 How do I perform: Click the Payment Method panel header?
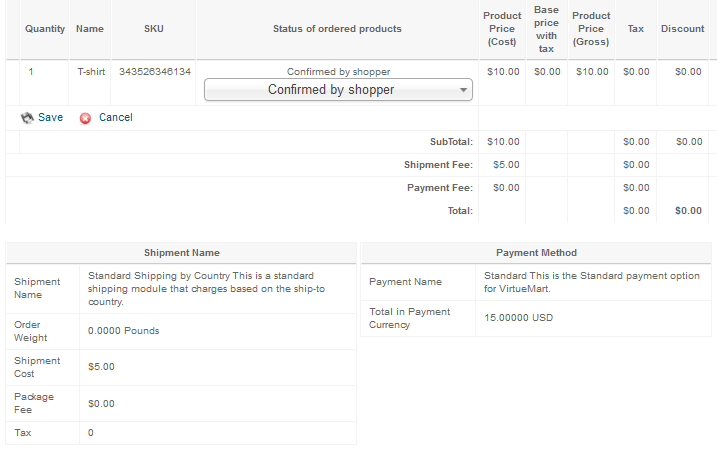[x=536, y=253]
